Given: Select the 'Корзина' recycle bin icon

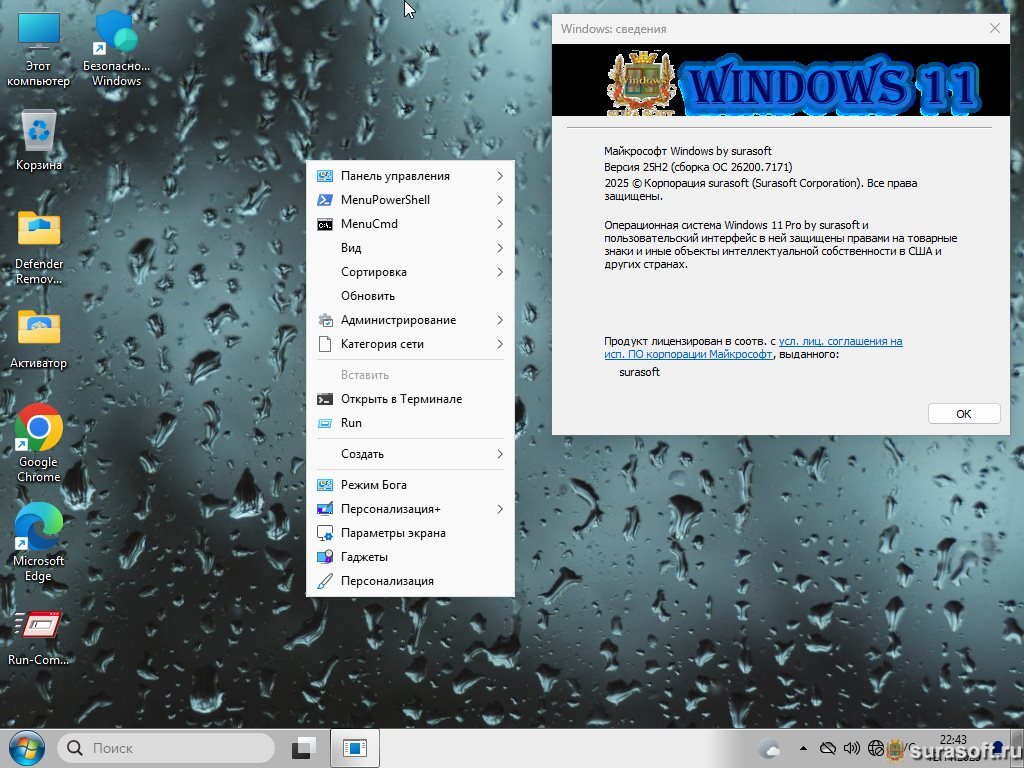Looking at the screenshot, I should [x=39, y=140].
